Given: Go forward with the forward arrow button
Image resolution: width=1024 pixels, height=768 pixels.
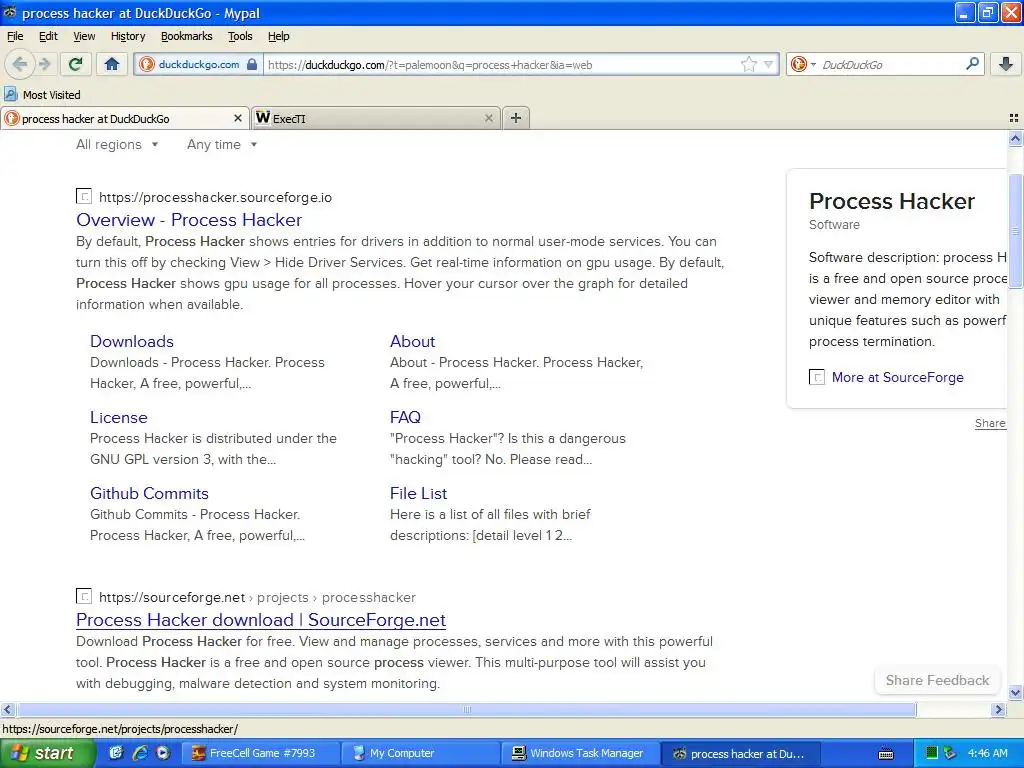Looking at the screenshot, I should [x=44, y=64].
